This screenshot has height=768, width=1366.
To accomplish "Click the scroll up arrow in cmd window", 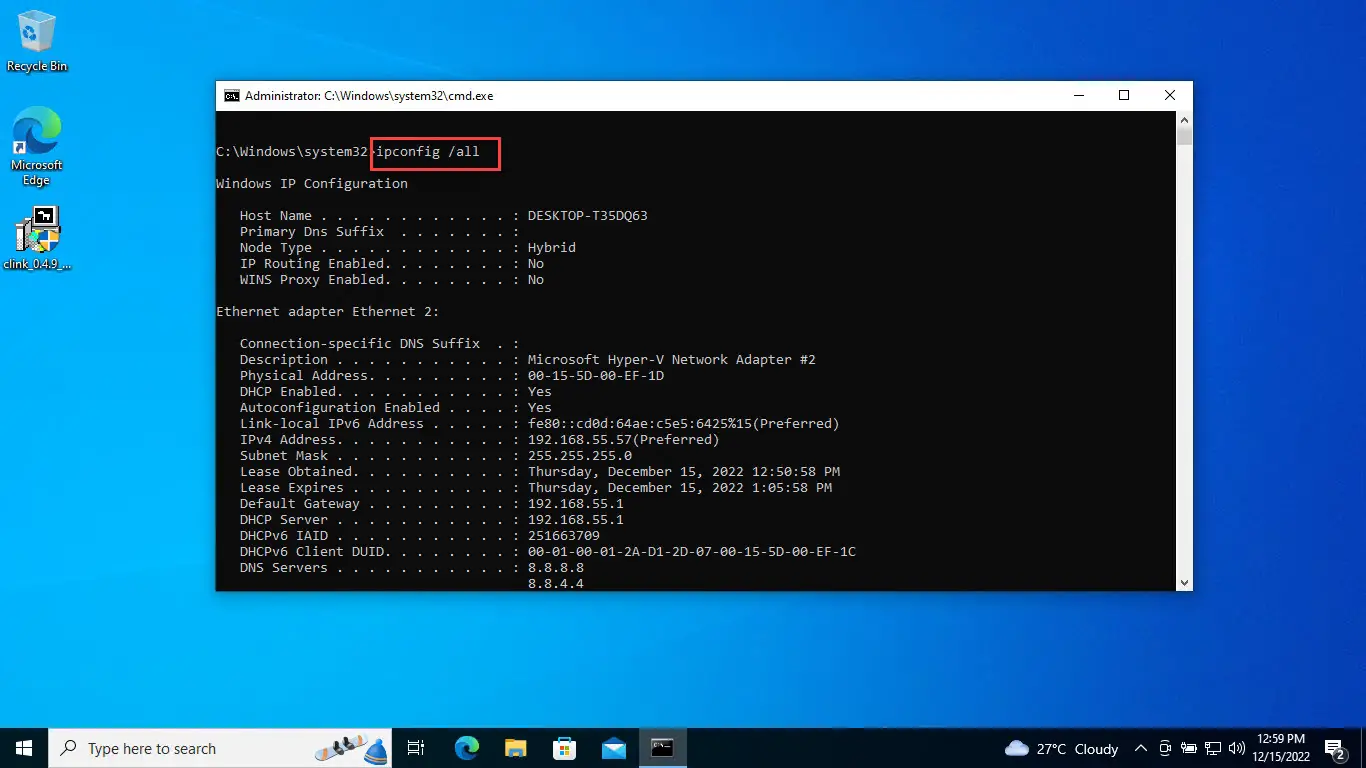I will [x=1184, y=119].
